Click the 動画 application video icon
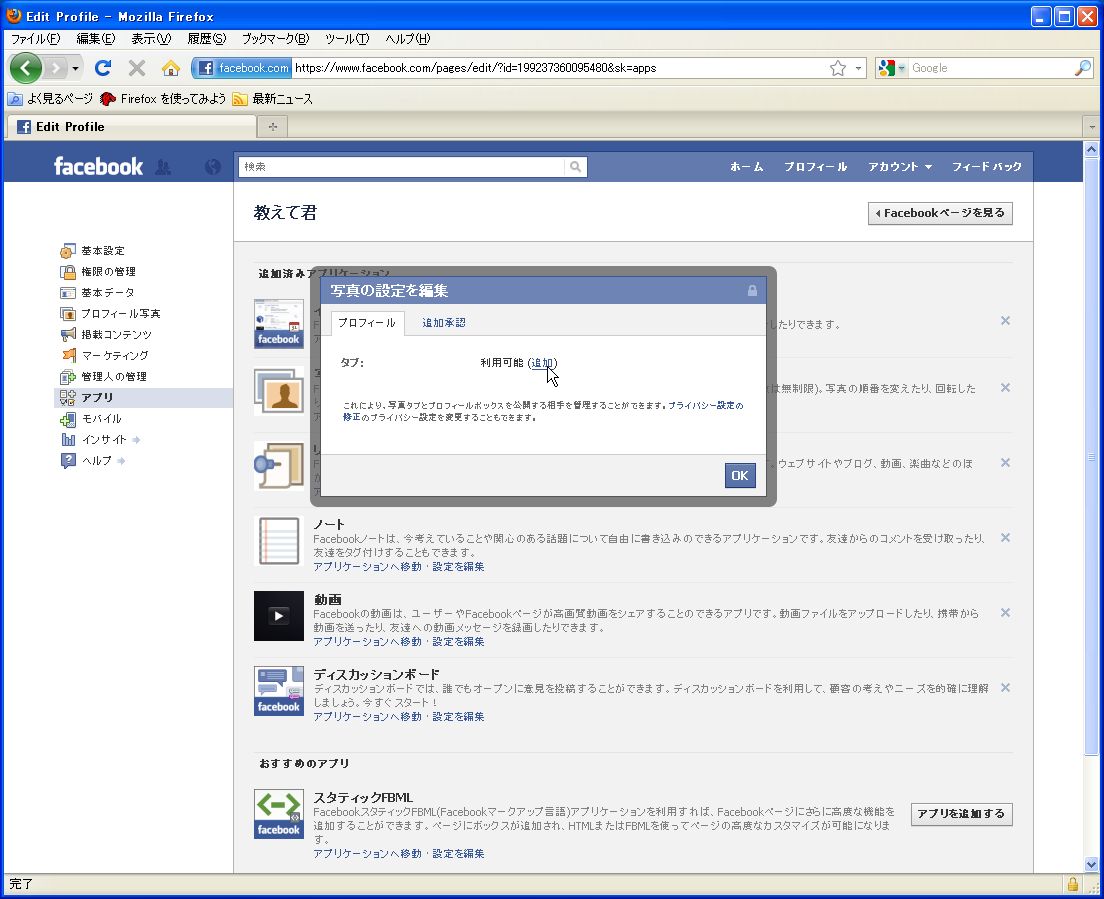 pyautogui.click(x=279, y=616)
